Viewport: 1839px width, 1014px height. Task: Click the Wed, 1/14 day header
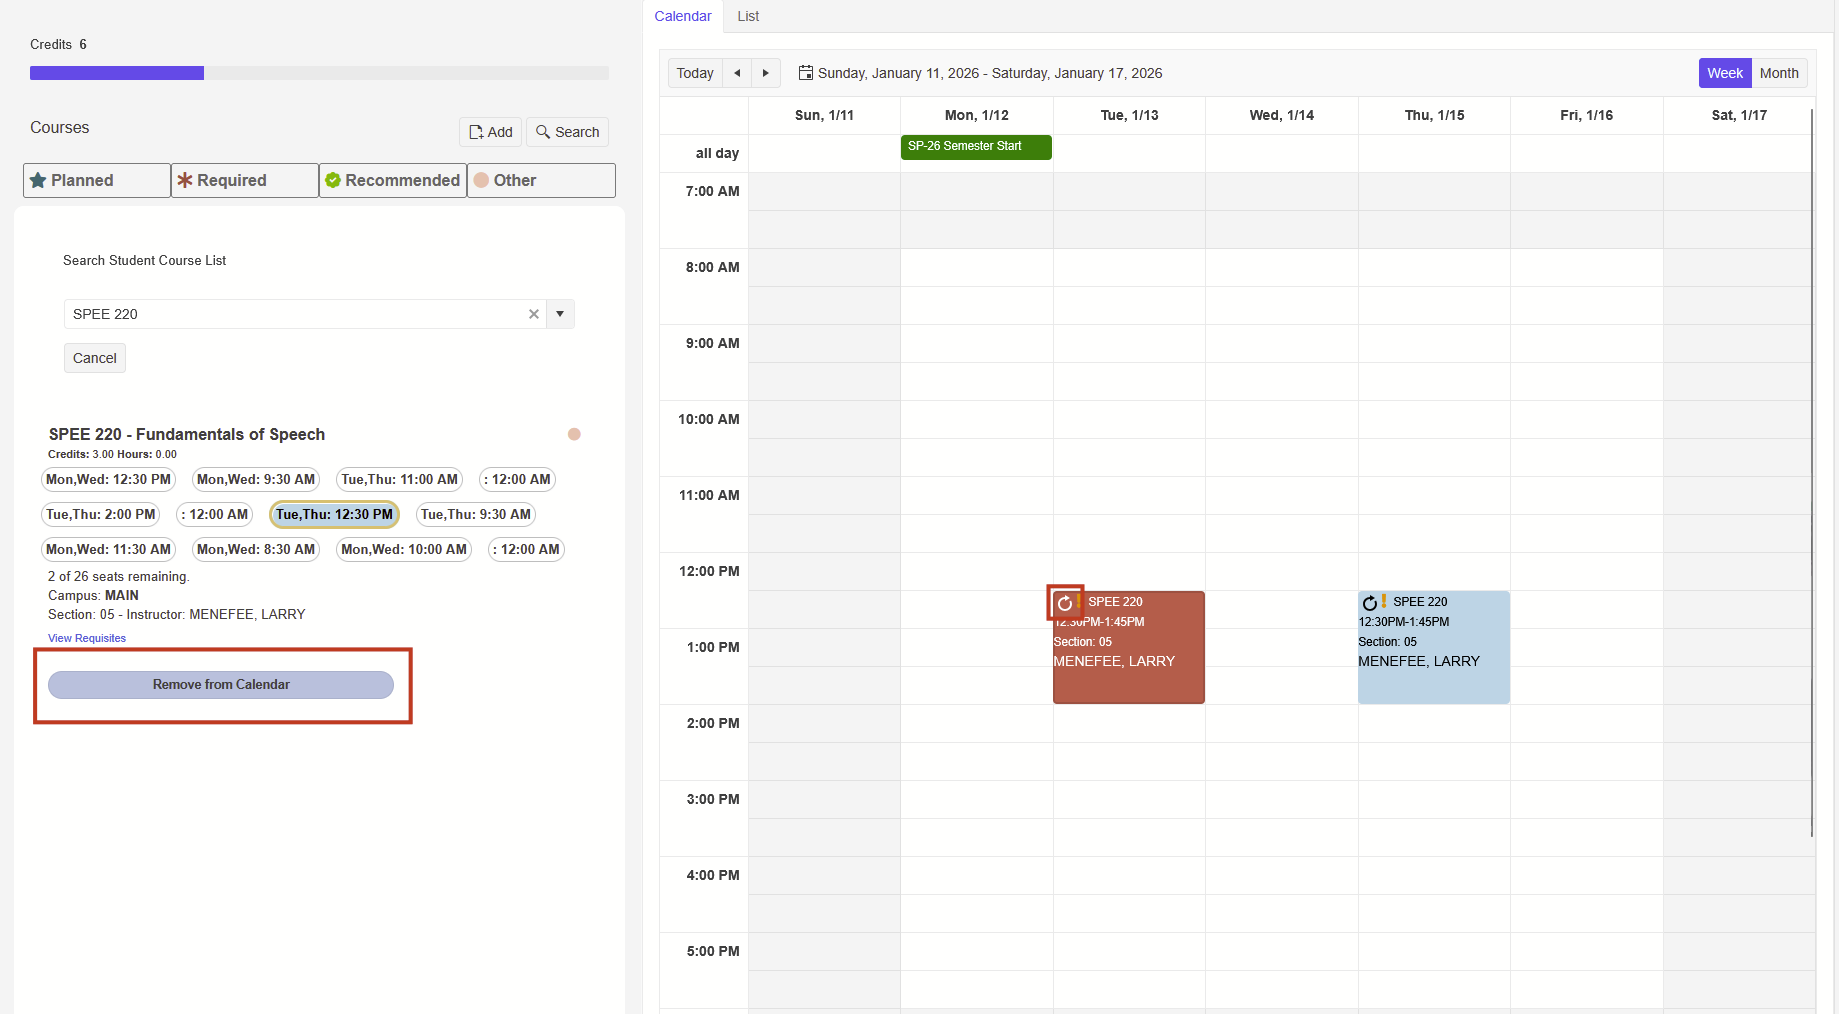click(x=1282, y=115)
